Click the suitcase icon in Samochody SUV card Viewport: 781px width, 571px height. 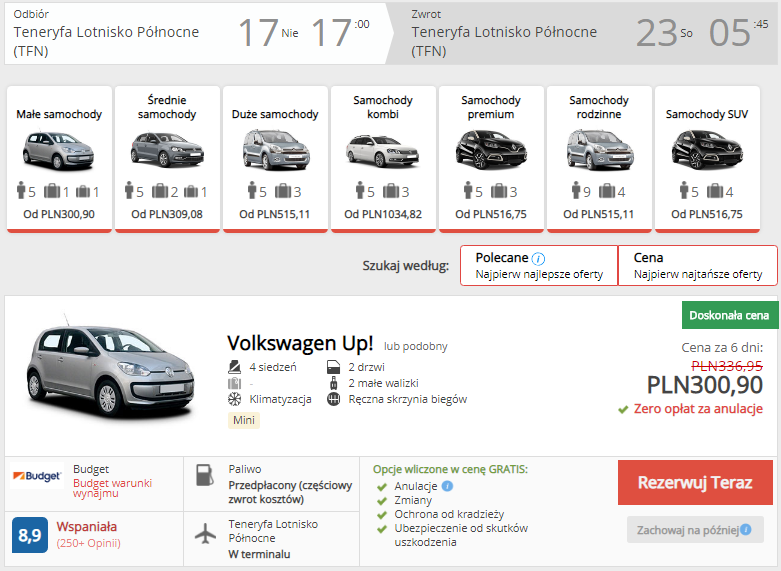pos(715,190)
